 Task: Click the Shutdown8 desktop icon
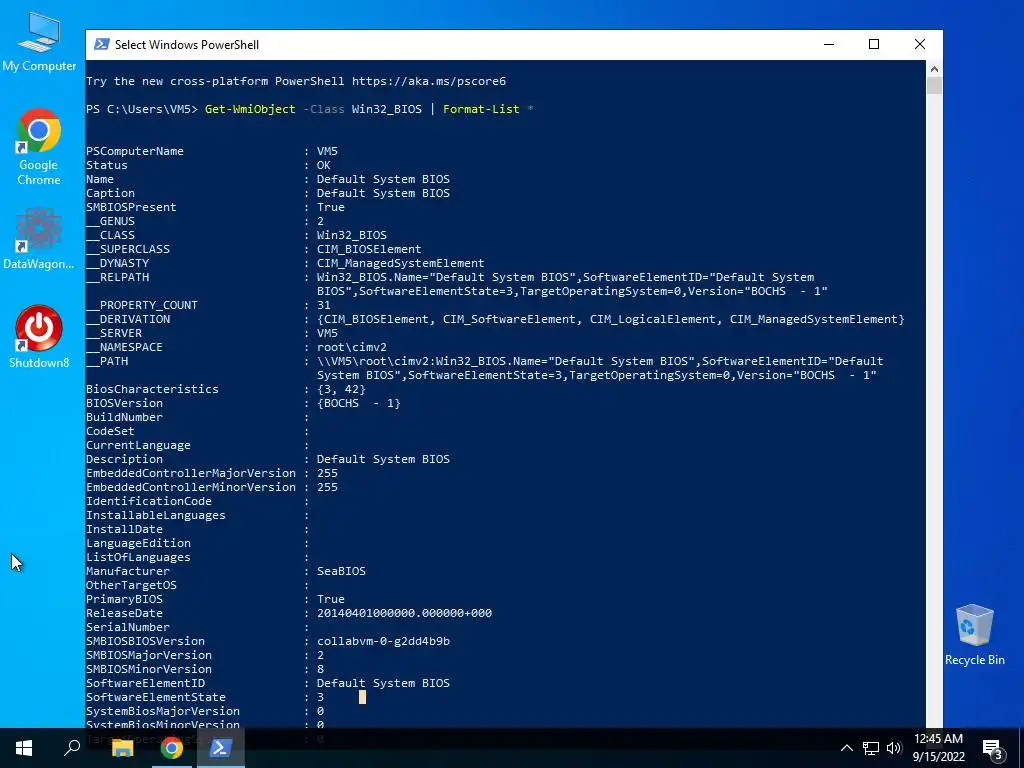tap(39, 337)
